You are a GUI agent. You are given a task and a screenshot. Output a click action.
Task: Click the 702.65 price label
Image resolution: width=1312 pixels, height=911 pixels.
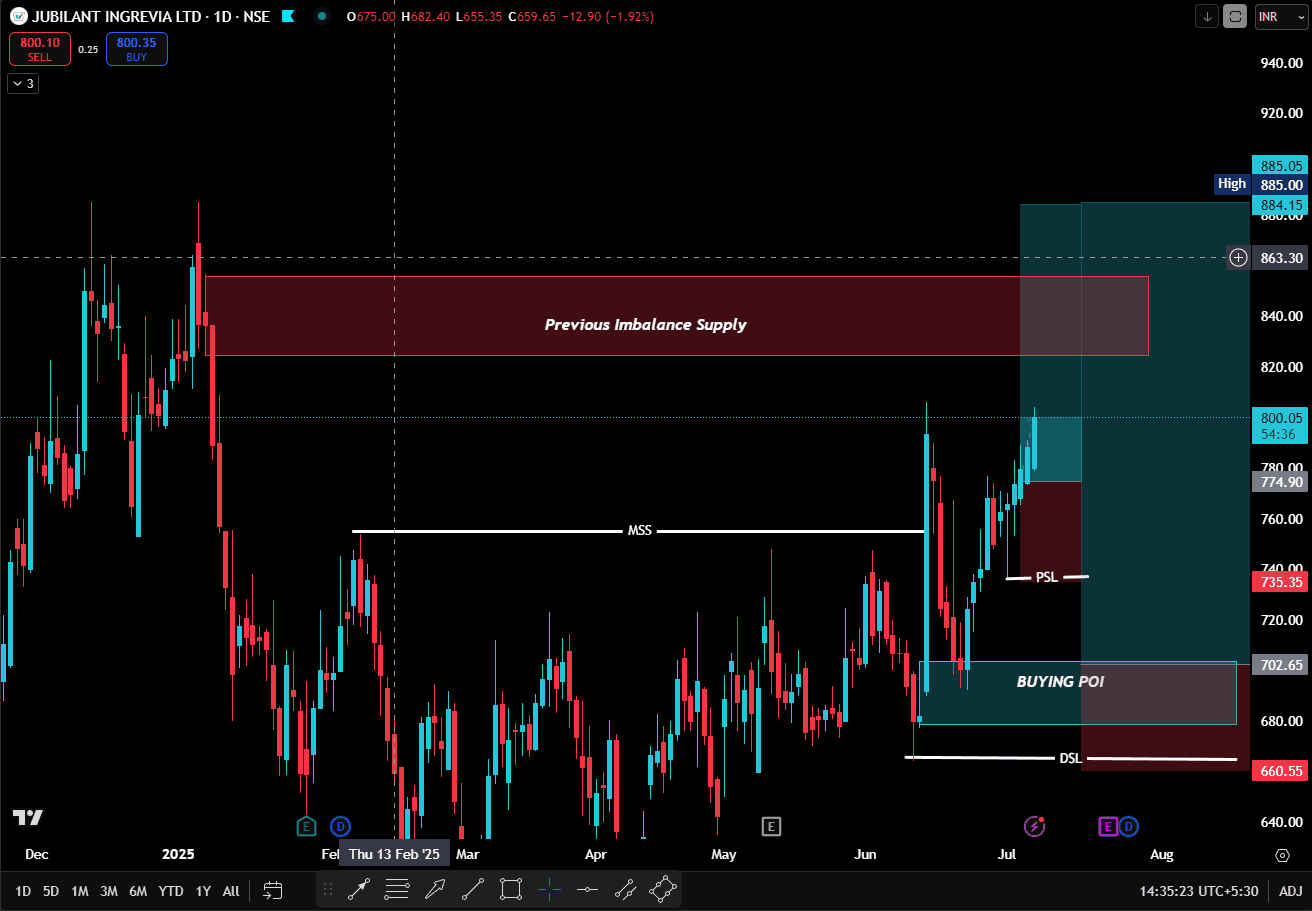point(1280,665)
